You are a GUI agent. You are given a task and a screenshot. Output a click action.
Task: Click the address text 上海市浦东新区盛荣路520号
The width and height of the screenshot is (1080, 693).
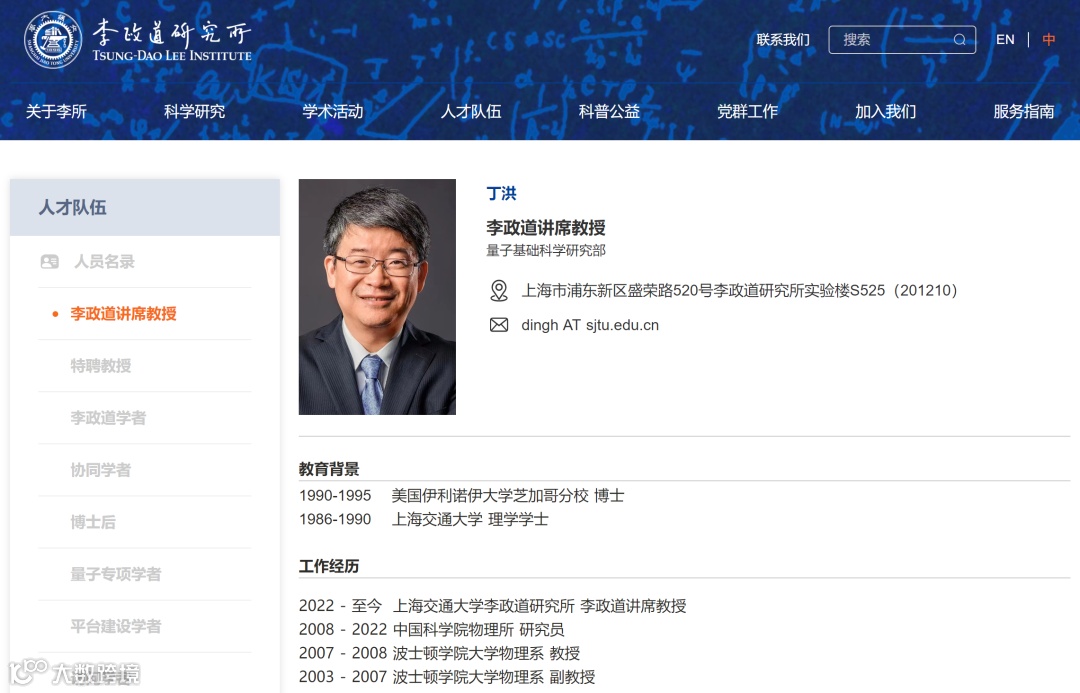(x=740, y=291)
